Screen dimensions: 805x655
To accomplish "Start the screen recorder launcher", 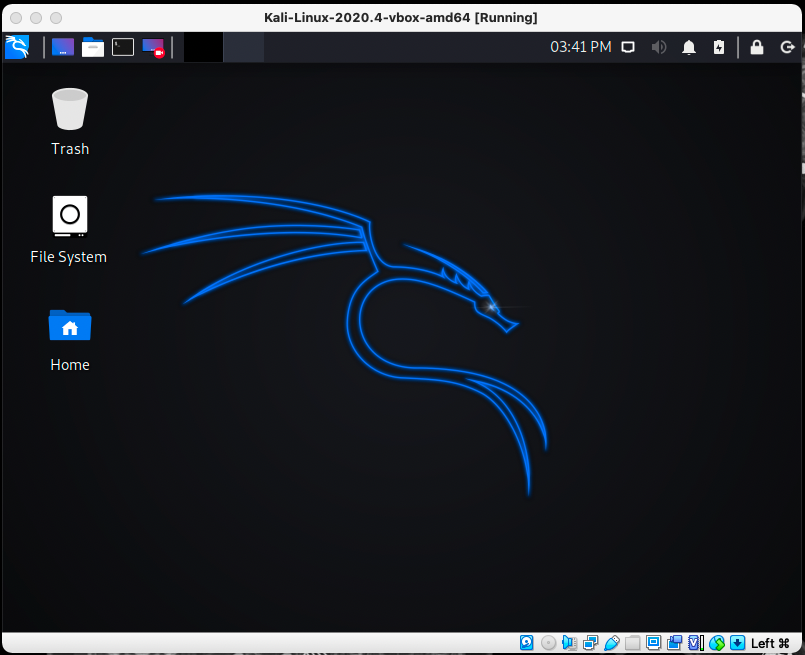I will pyautogui.click(x=153, y=47).
